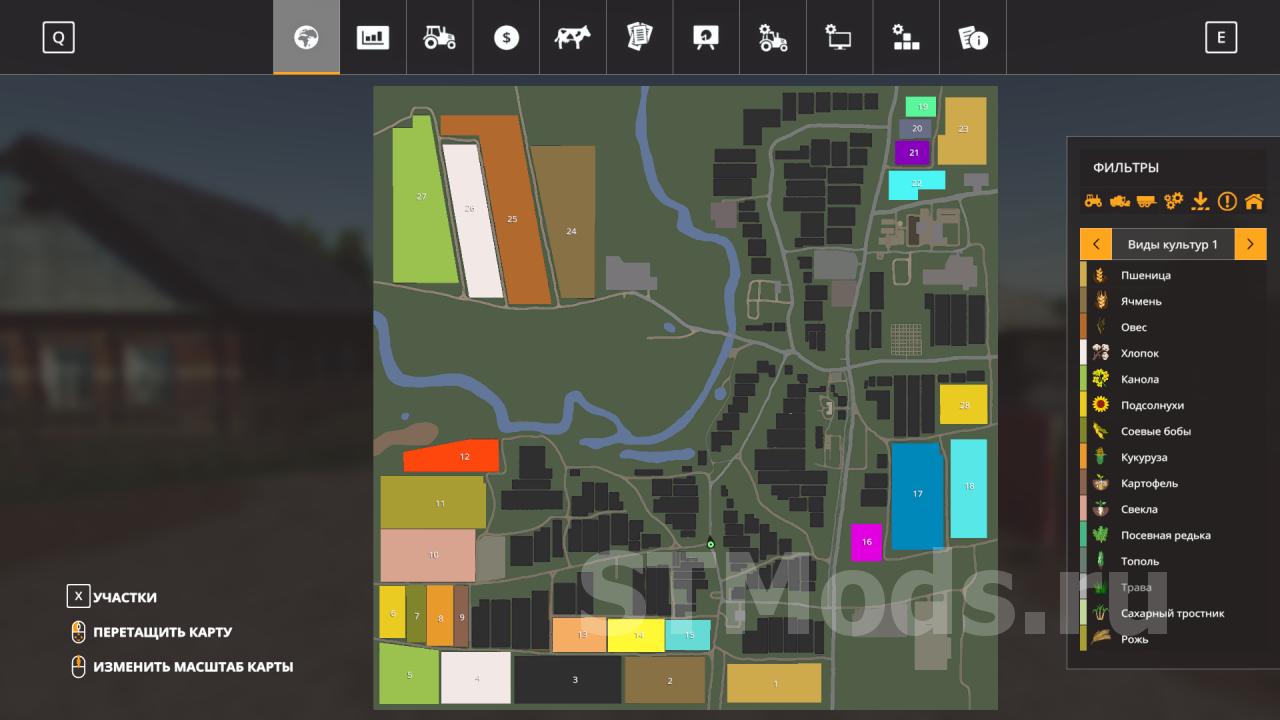This screenshot has width=1280, height=720.
Task: Toggle Овес crop visibility
Action: [1173, 327]
